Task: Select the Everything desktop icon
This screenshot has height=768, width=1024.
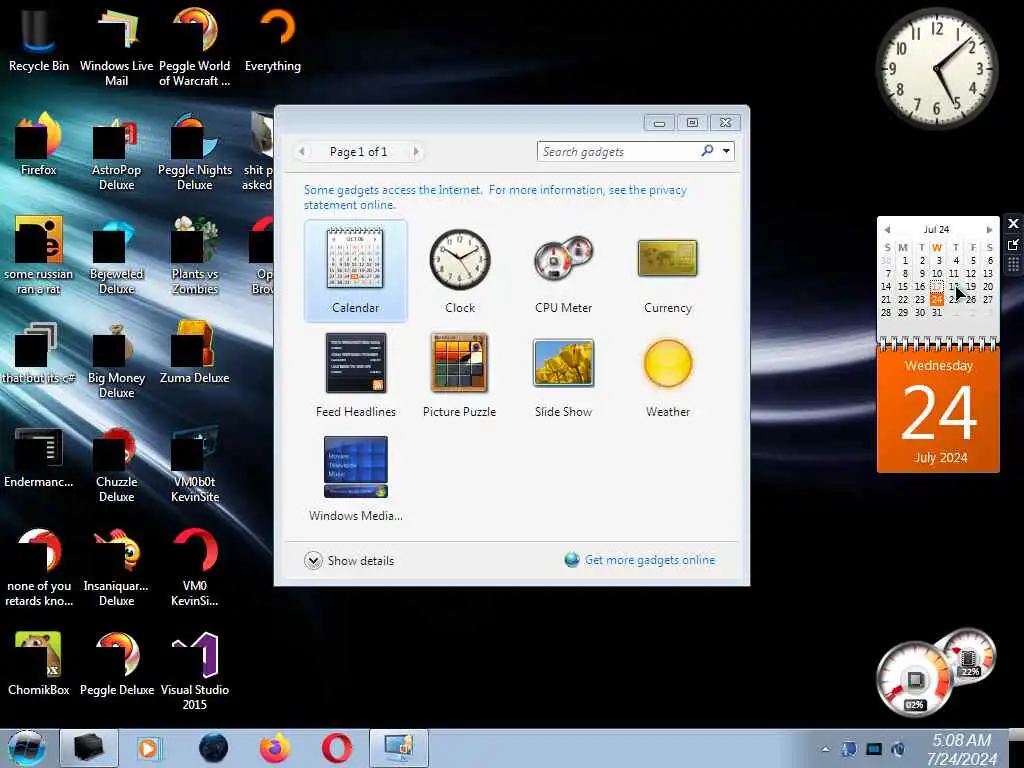Action: pyautogui.click(x=273, y=39)
